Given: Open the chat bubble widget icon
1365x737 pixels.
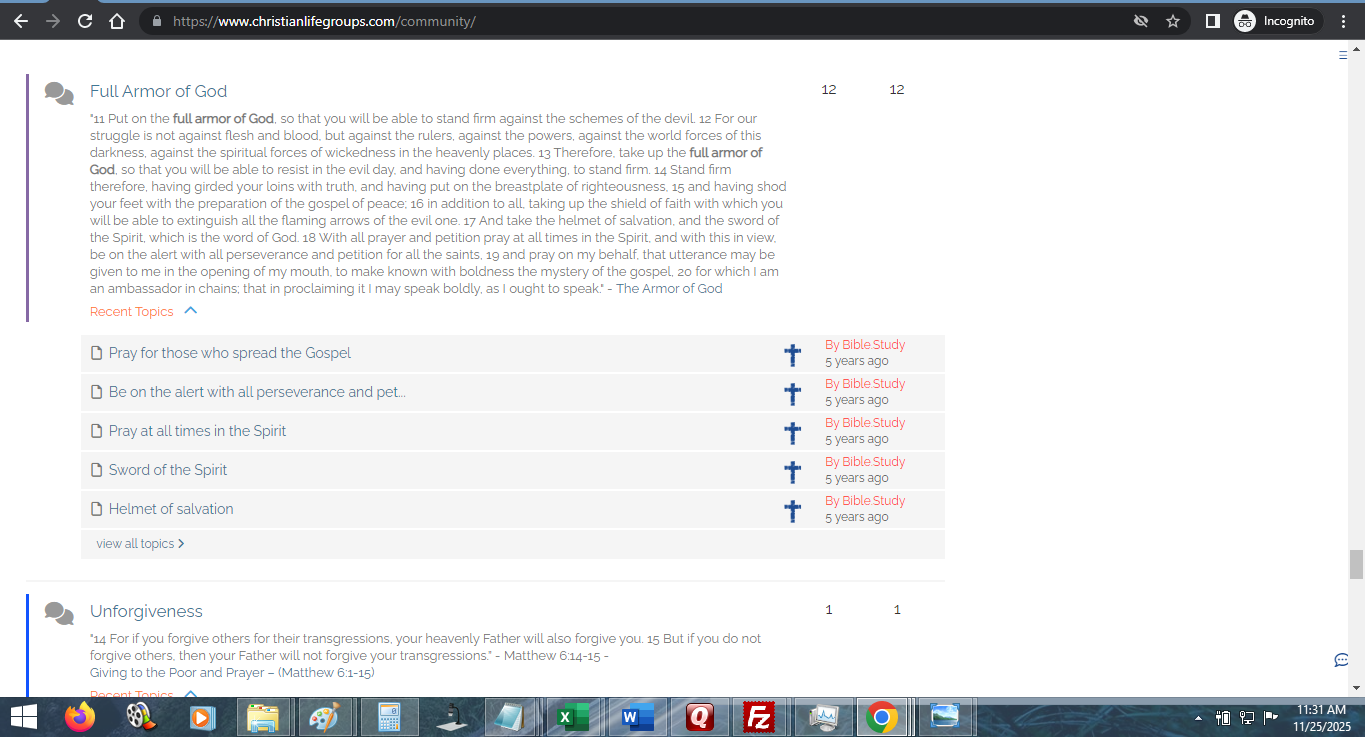Looking at the screenshot, I should point(1342,660).
